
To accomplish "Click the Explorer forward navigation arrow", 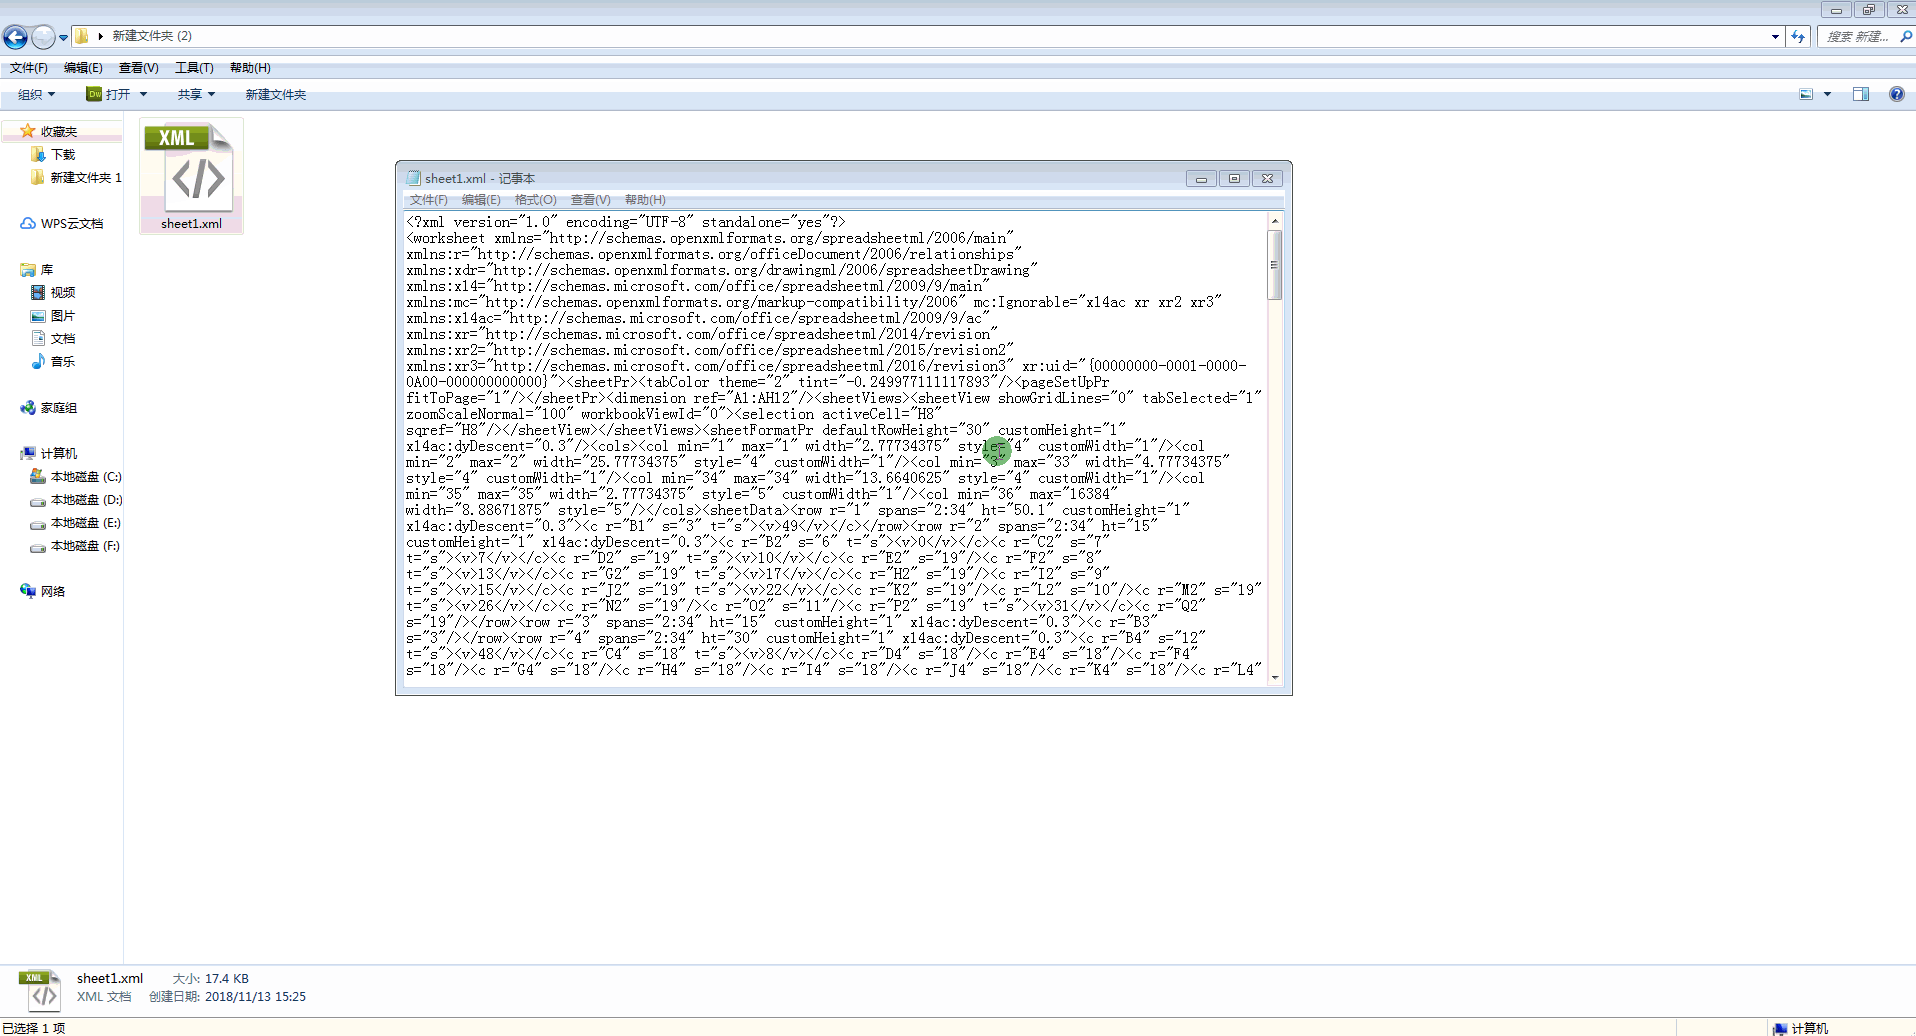I will point(43,37).
